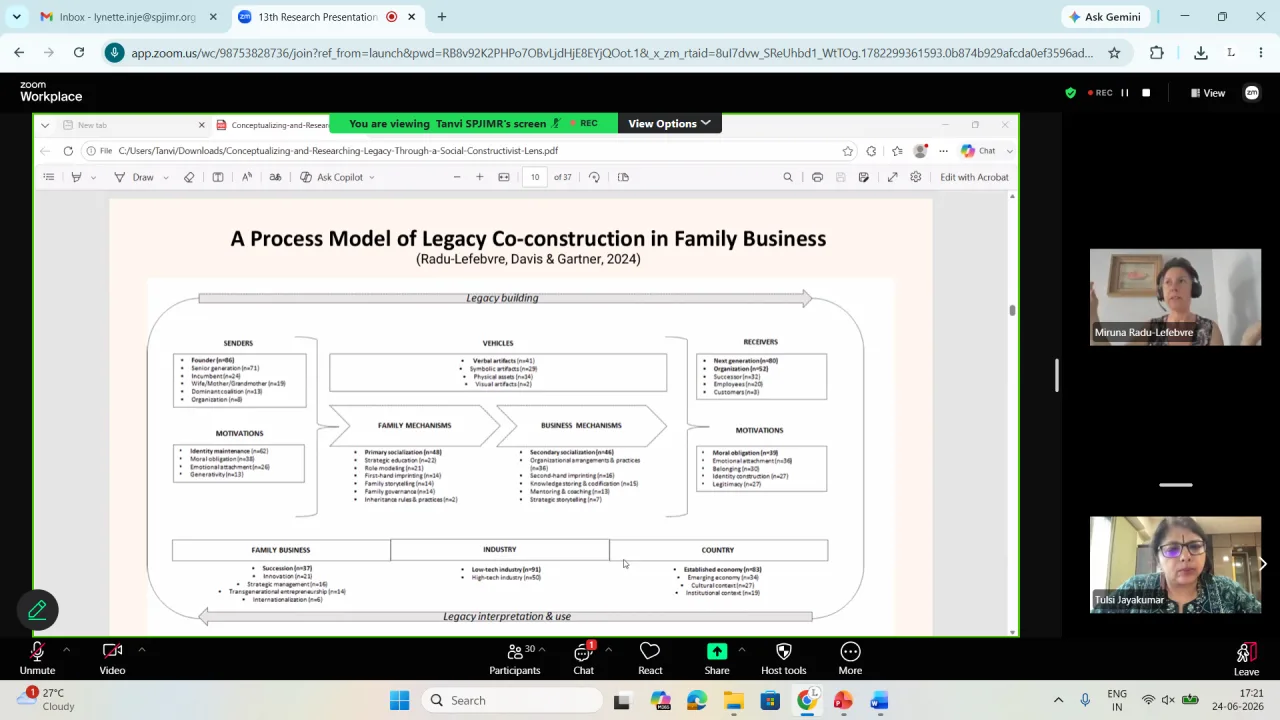
Task: Select Miruna Radu-Lefebvre's video tile
Action: tap(1175, 297)
